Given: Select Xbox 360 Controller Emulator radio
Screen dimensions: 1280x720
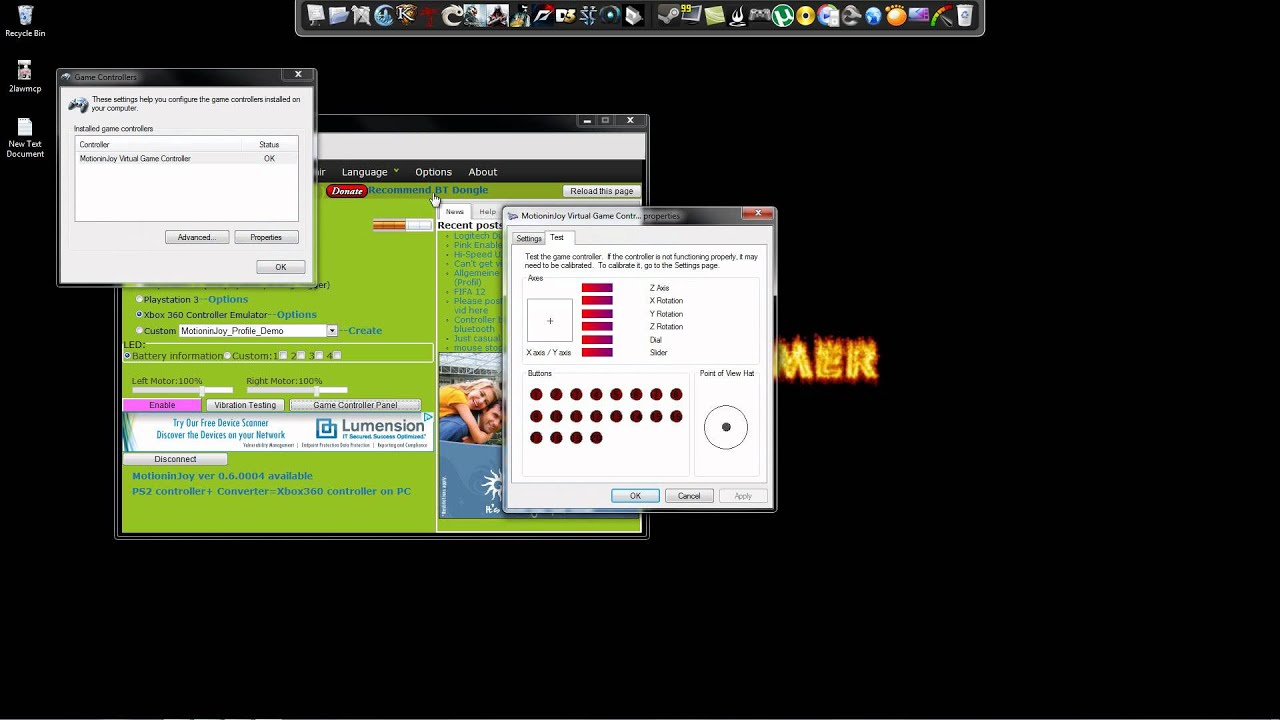Looking at the screenshot, I should tap(139, 315).
